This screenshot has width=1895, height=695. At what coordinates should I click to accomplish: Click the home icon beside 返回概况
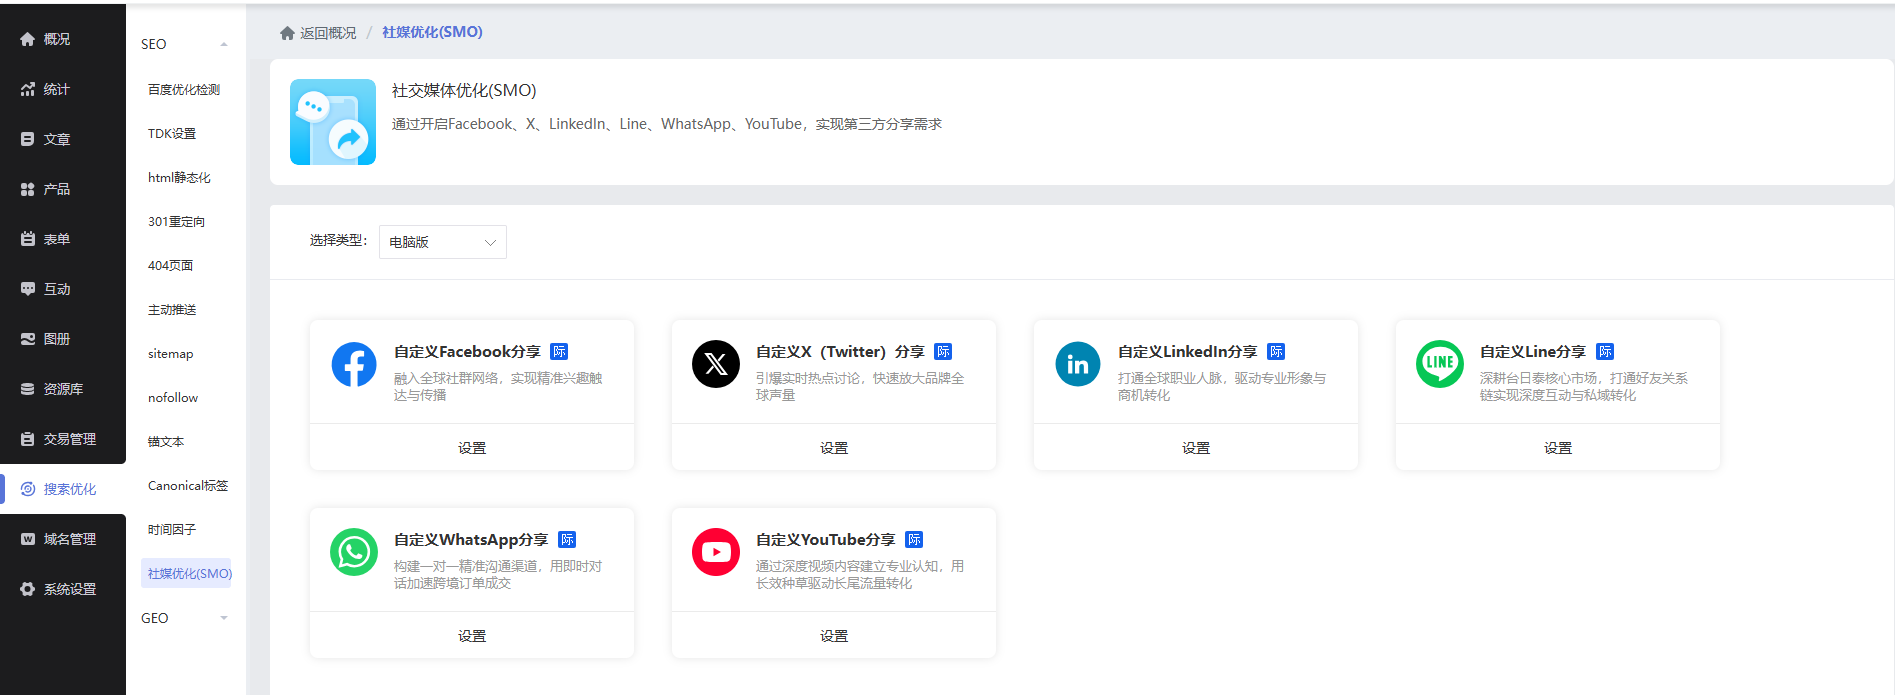pyautogui.click(x=287, y=33)
